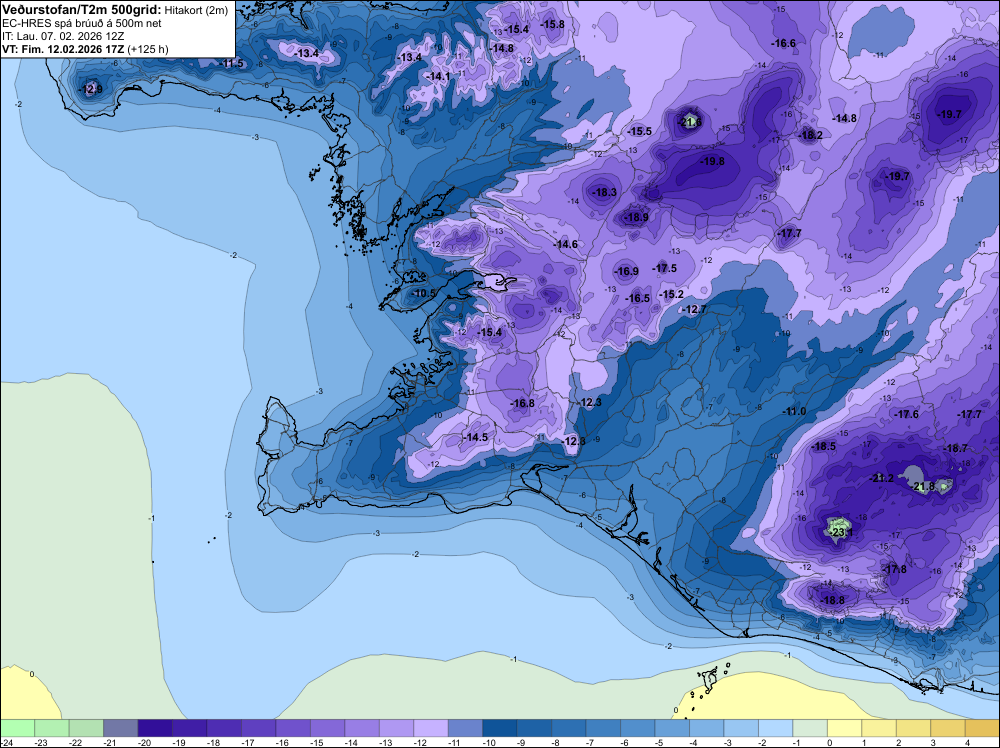Image resolution: width=1000 pixels, height=748 pixels.
Task: Click the -16.6 temperature label
Action: point(783,43)
